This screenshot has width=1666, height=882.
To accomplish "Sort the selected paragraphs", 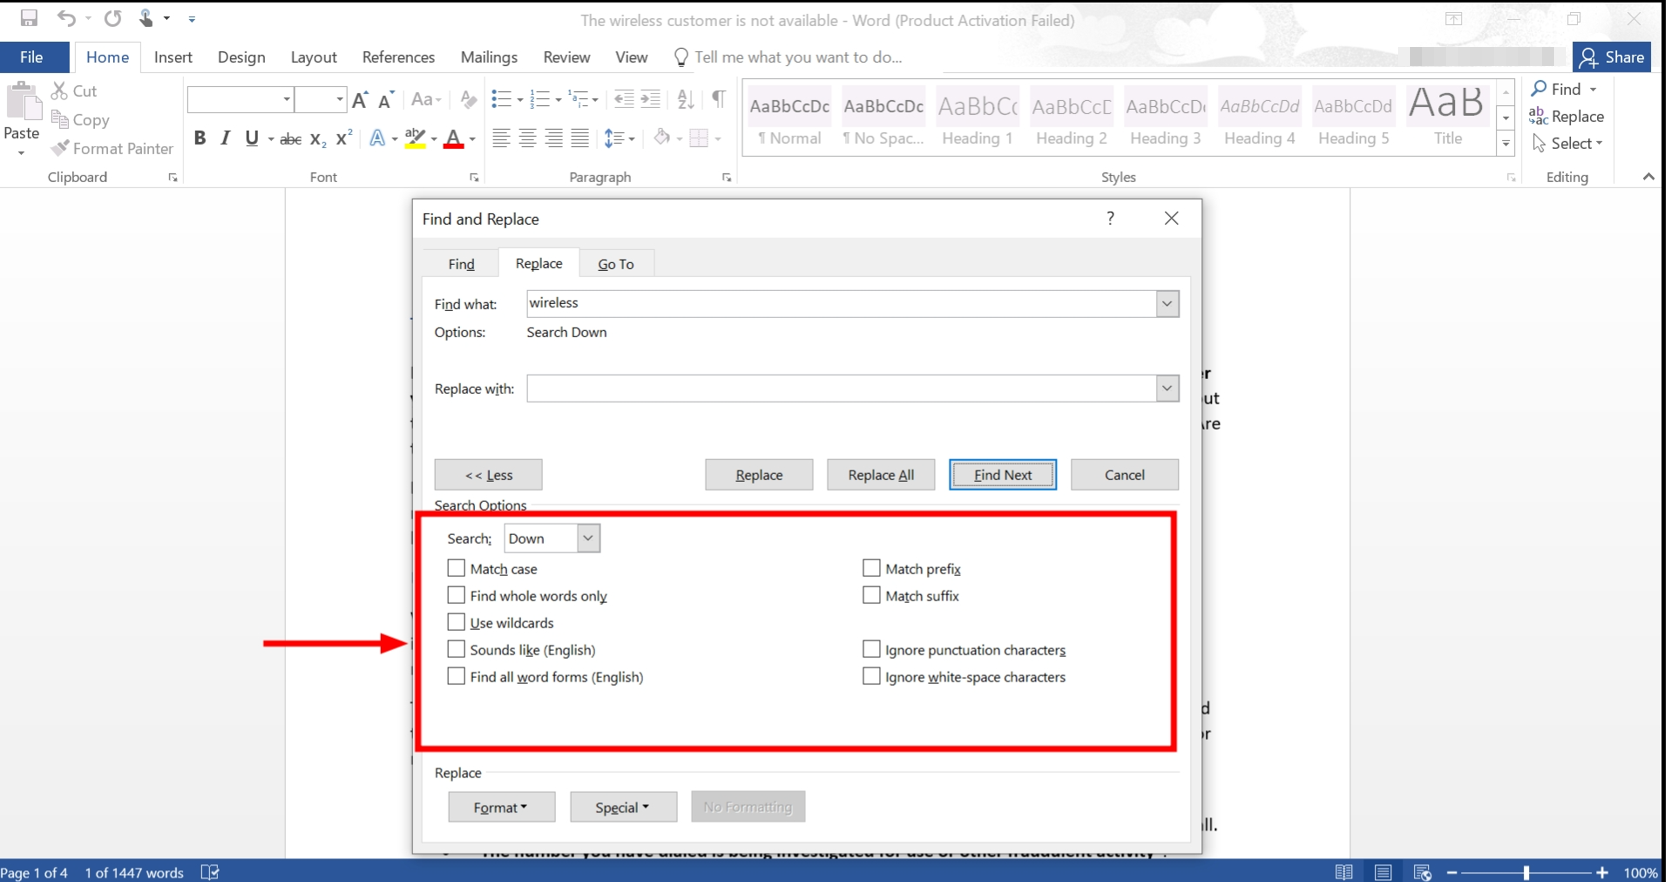I will pyautogui.click(x=685, y=99).
